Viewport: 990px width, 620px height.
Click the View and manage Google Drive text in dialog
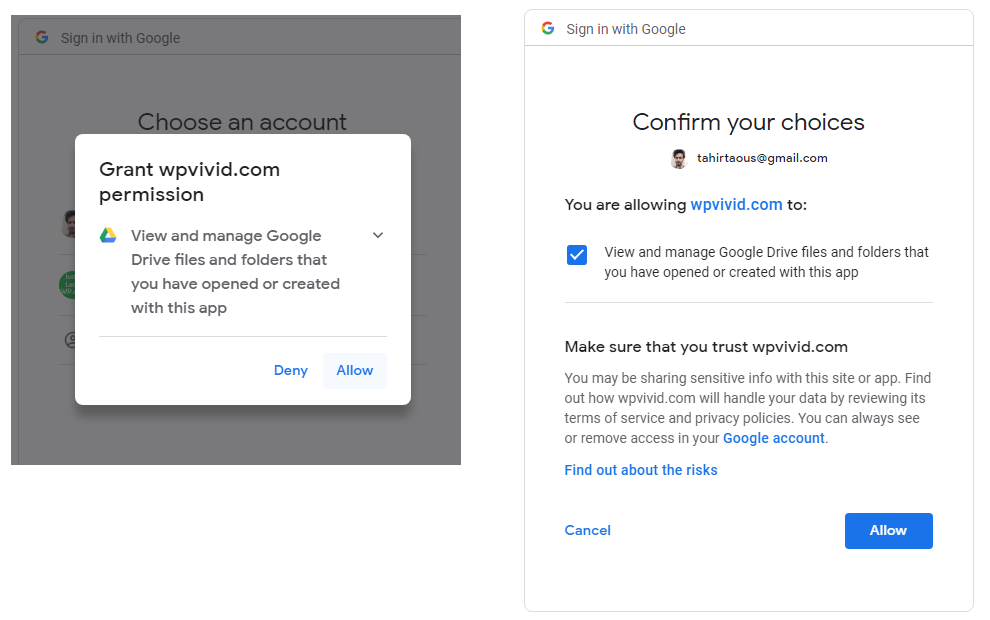point(235,271)
